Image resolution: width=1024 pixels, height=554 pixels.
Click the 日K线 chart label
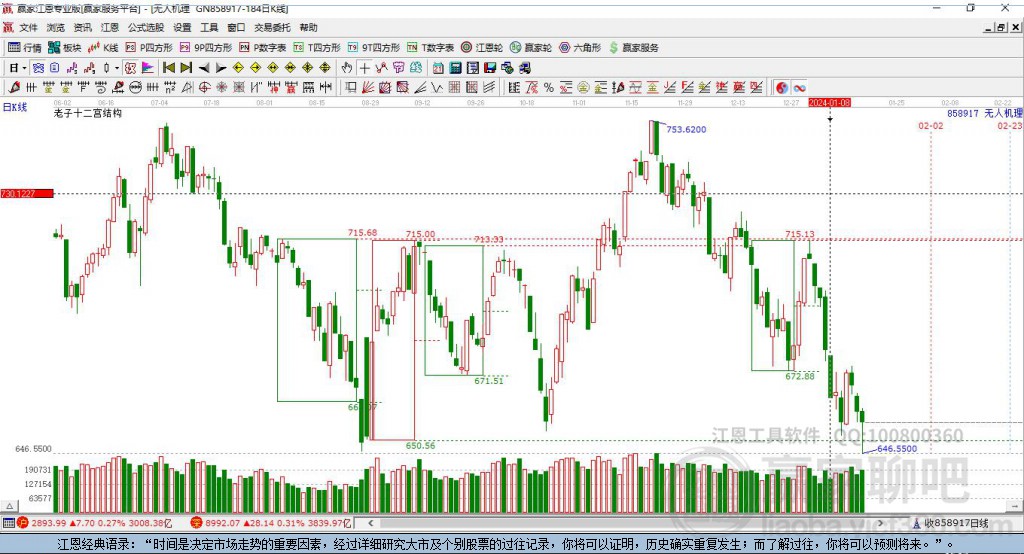[15, 107]
